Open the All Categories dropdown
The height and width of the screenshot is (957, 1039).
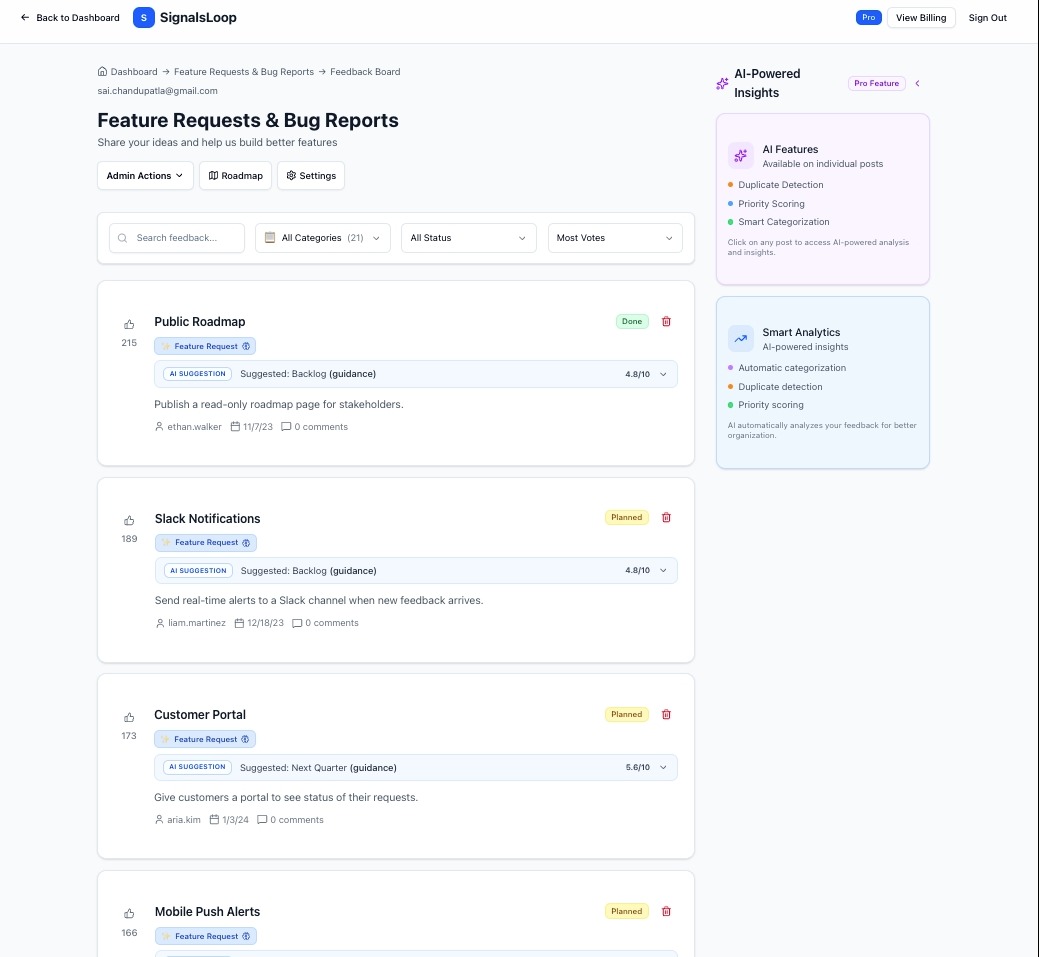point(322,238)
